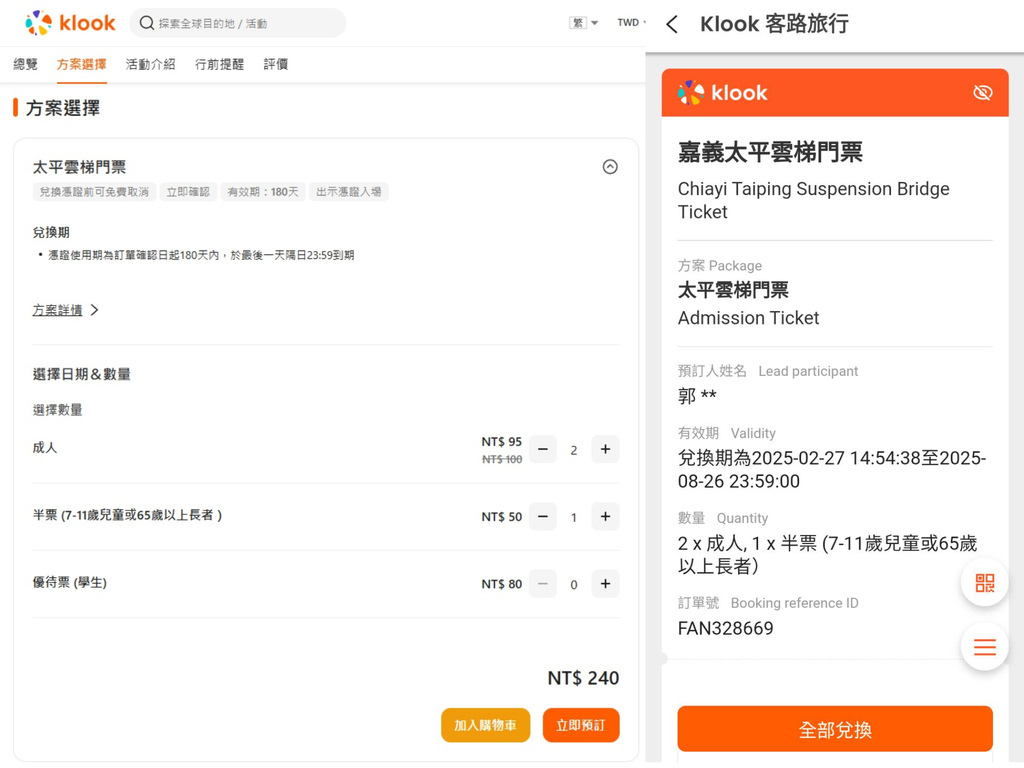
Task: Toggle the voucher info hide eye icon
Action: [982, 93]
